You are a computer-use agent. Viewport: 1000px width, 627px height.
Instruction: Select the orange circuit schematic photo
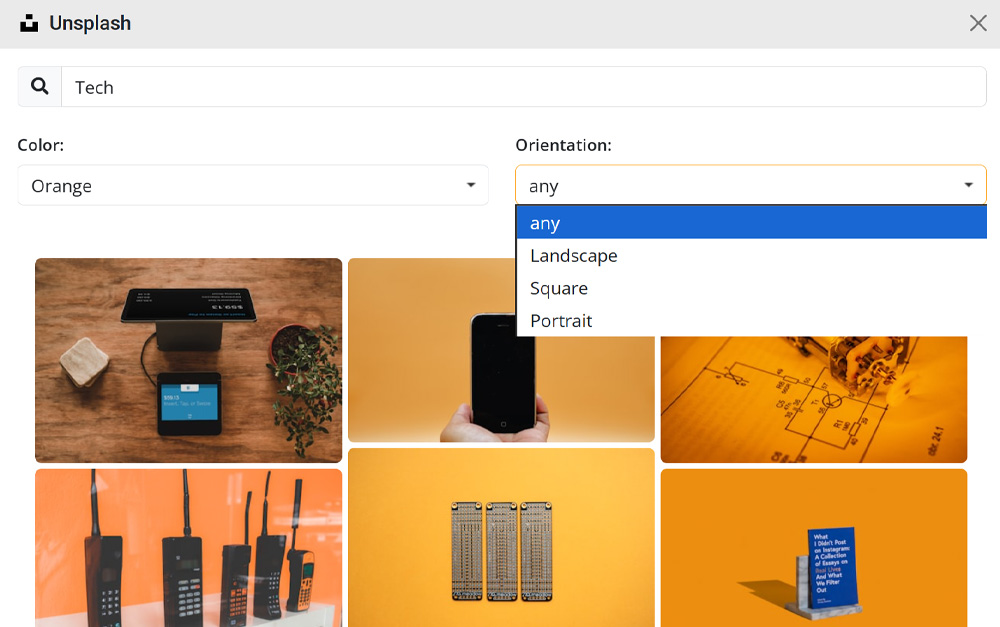tap(813, 400)
